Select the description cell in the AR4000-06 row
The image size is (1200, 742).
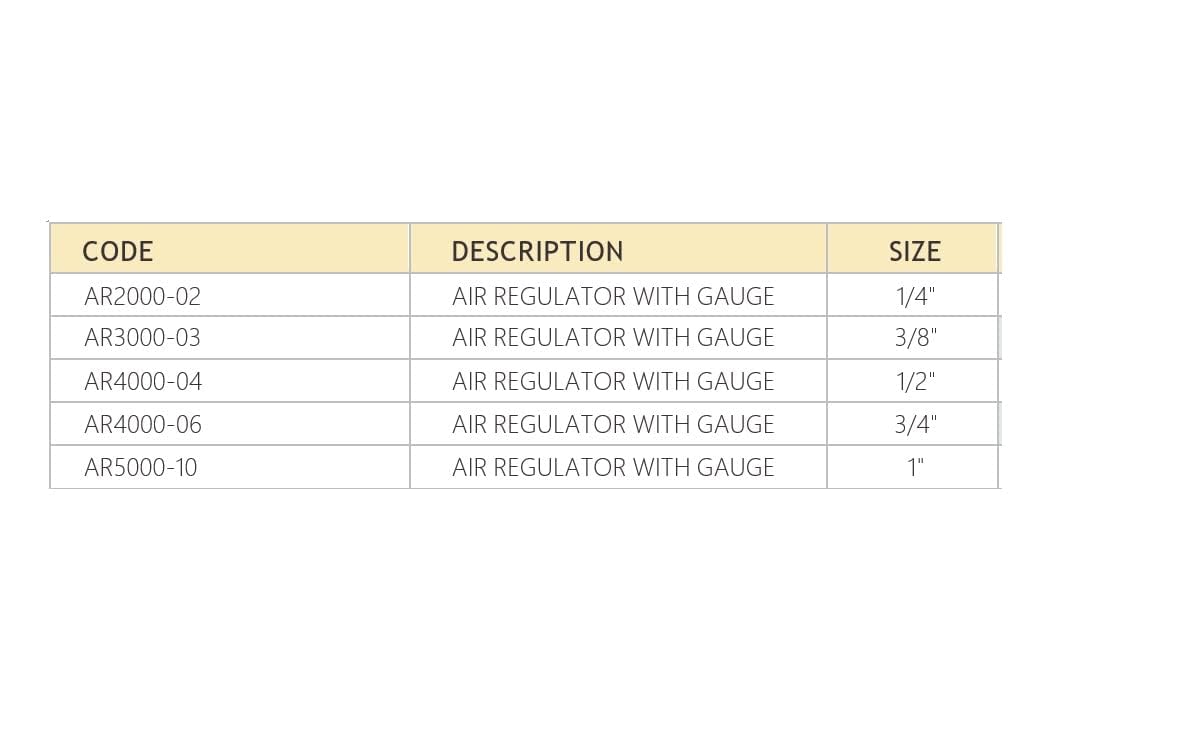613,424
